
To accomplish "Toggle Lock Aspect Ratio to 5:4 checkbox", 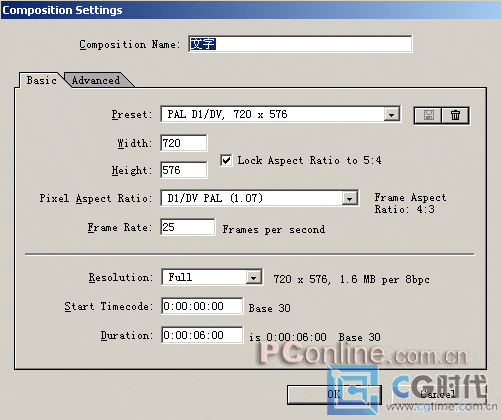I will [226, 161].
